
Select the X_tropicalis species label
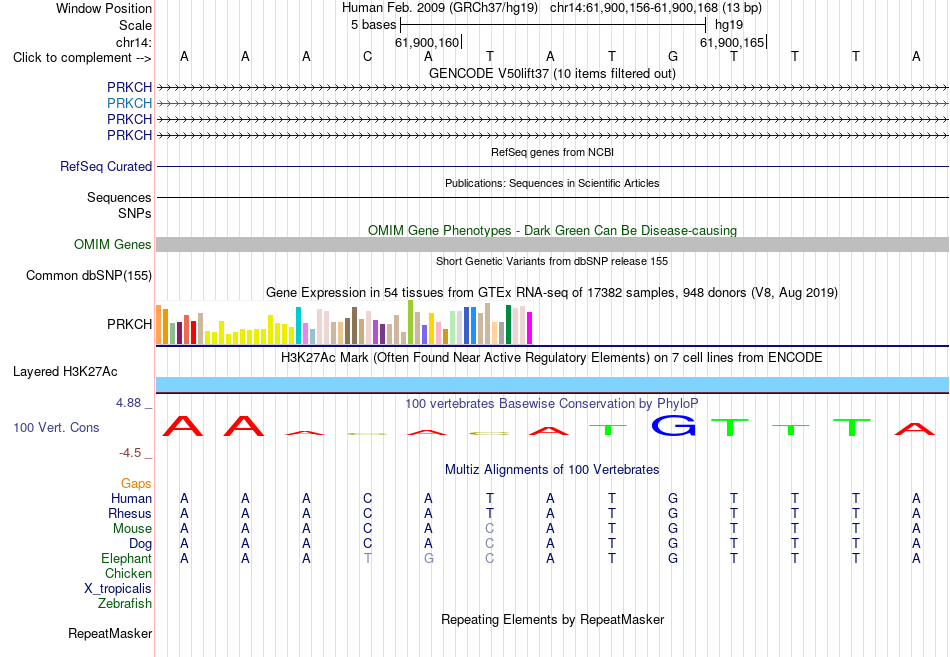[x=118, y=589]
